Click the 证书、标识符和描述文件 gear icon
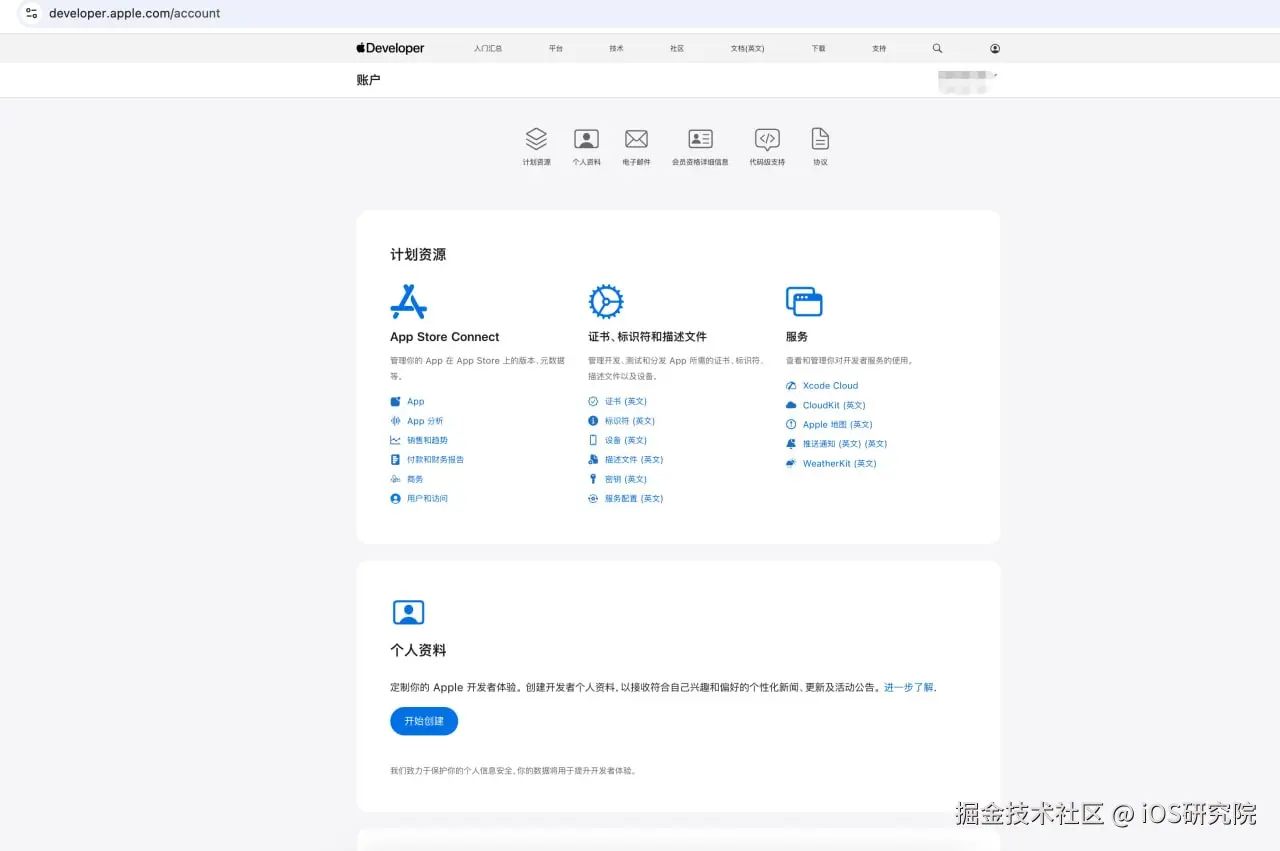The image size is (1280, 851). 606,301
